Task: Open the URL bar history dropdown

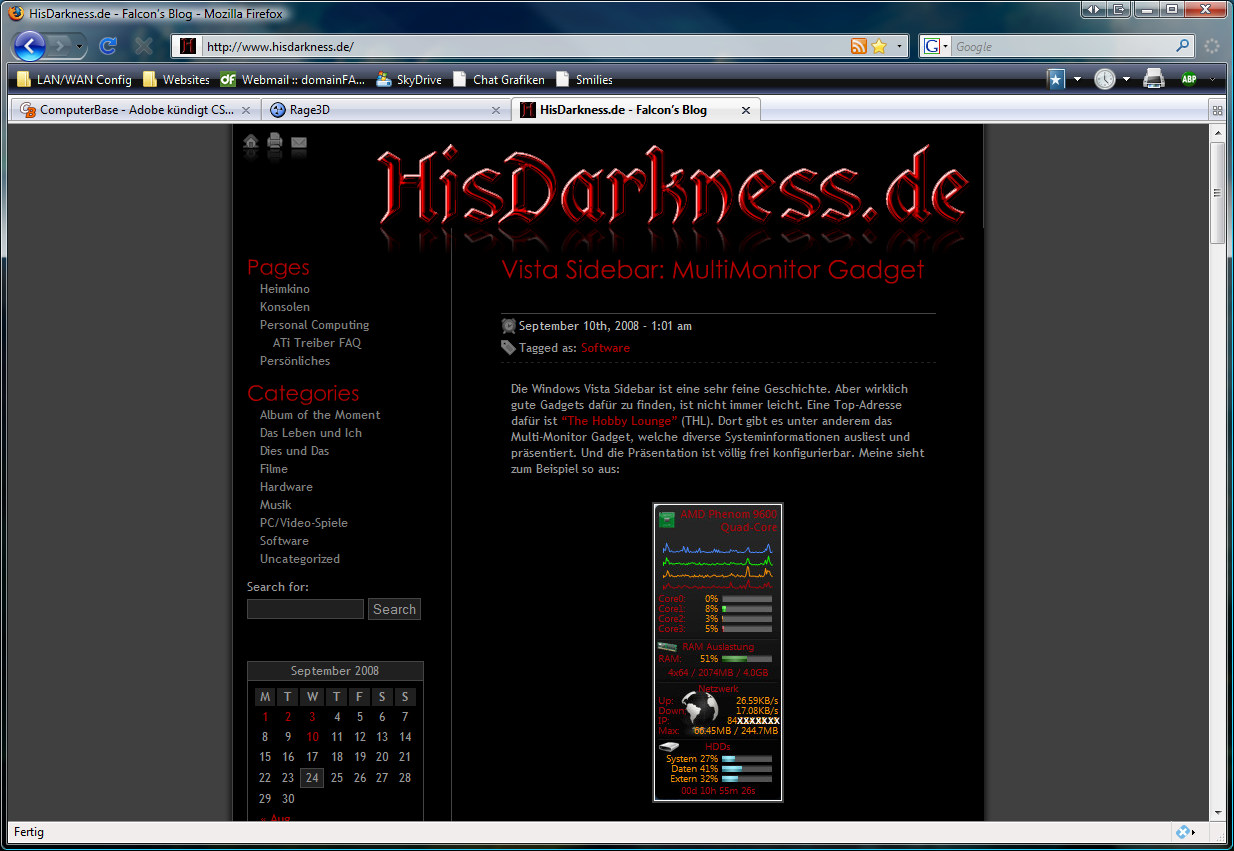Action: coord(899,46)
